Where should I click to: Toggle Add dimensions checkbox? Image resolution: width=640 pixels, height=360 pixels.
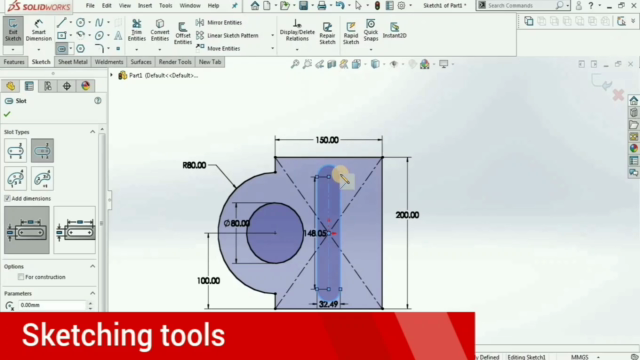(x=7, y=199)
